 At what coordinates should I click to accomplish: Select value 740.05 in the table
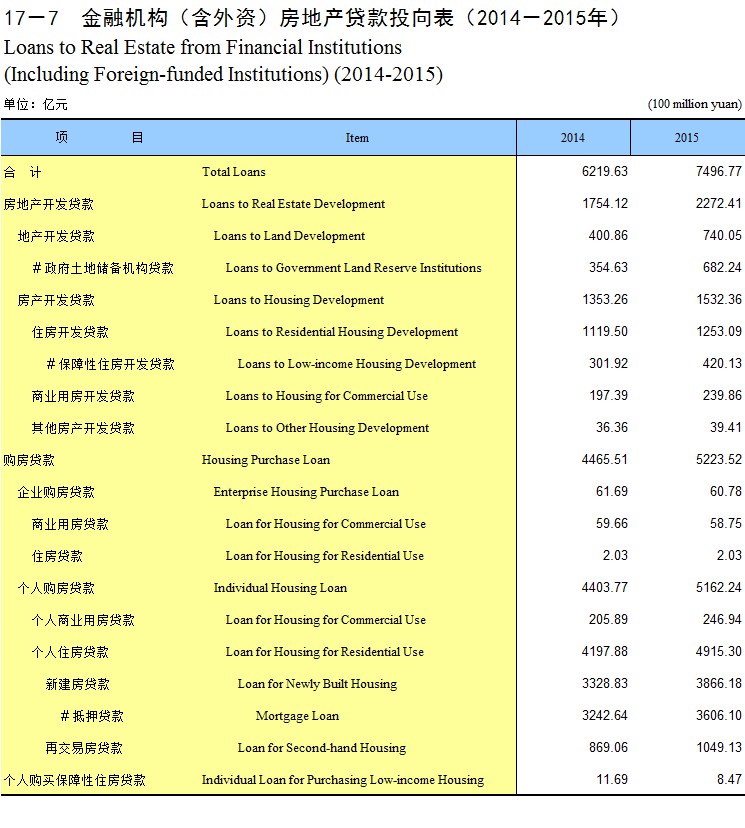(x=722, y=235)
